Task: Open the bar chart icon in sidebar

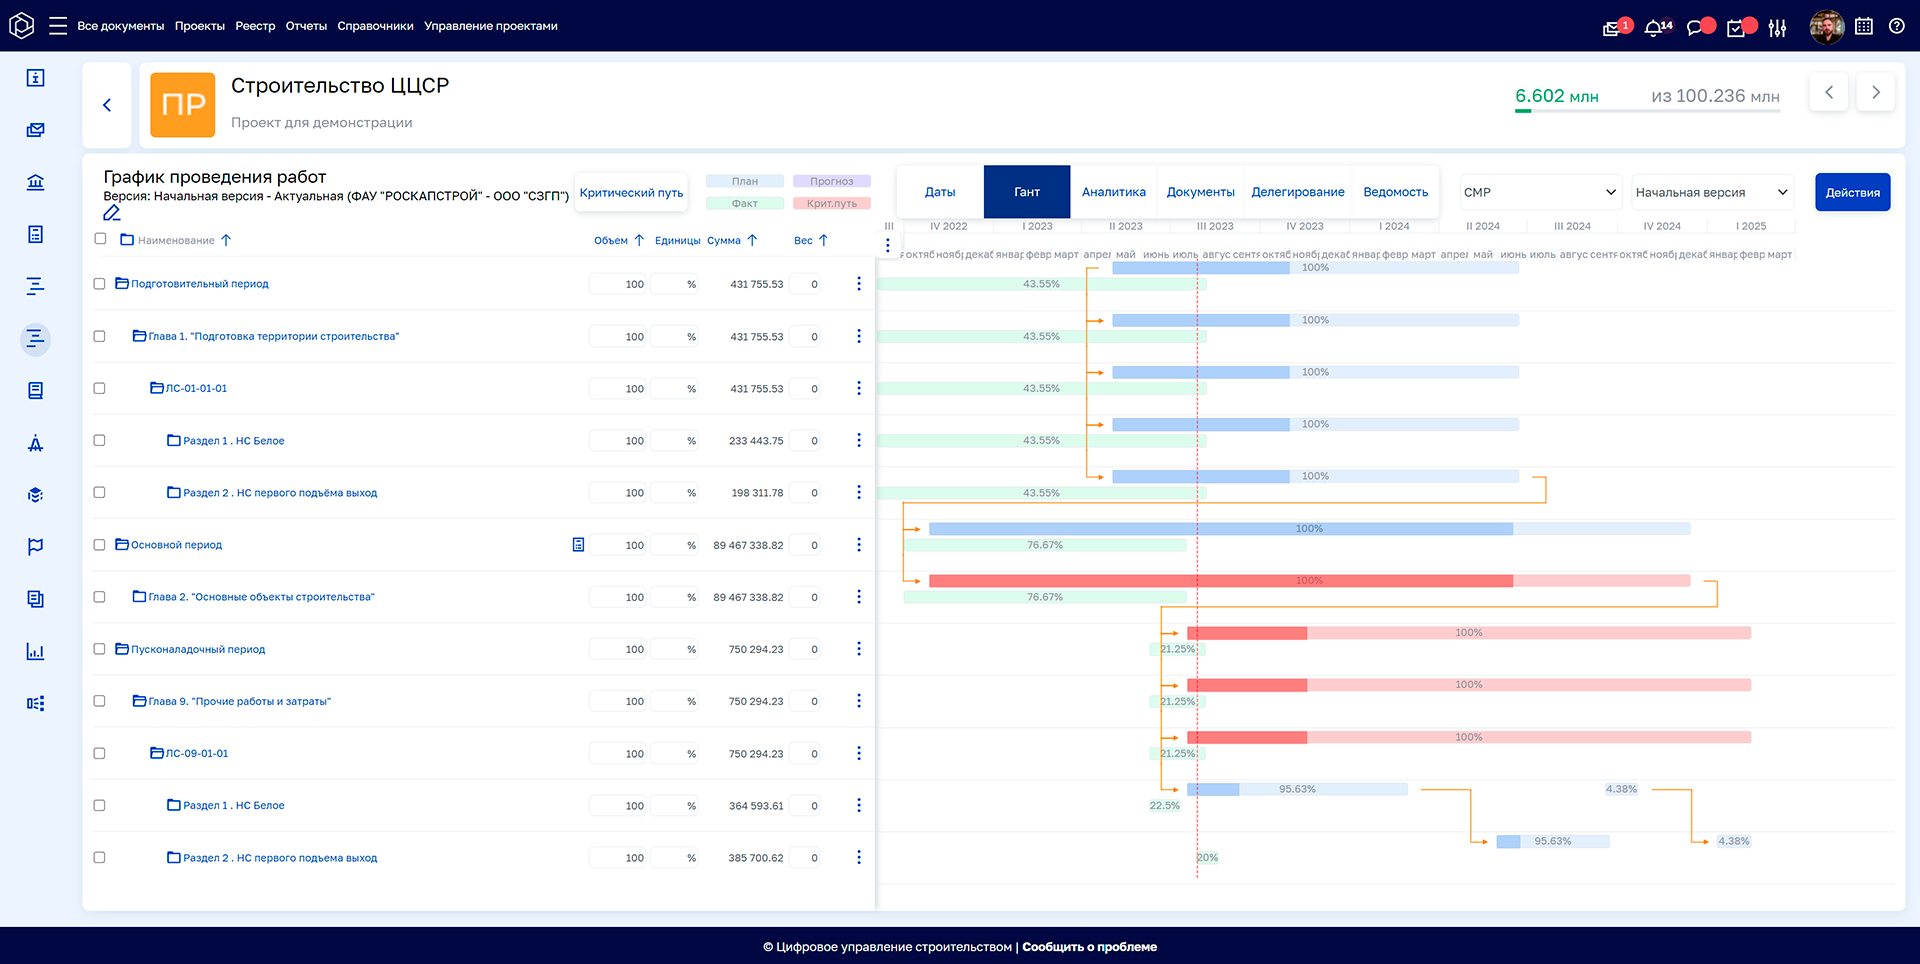Action: pos(36,652)
